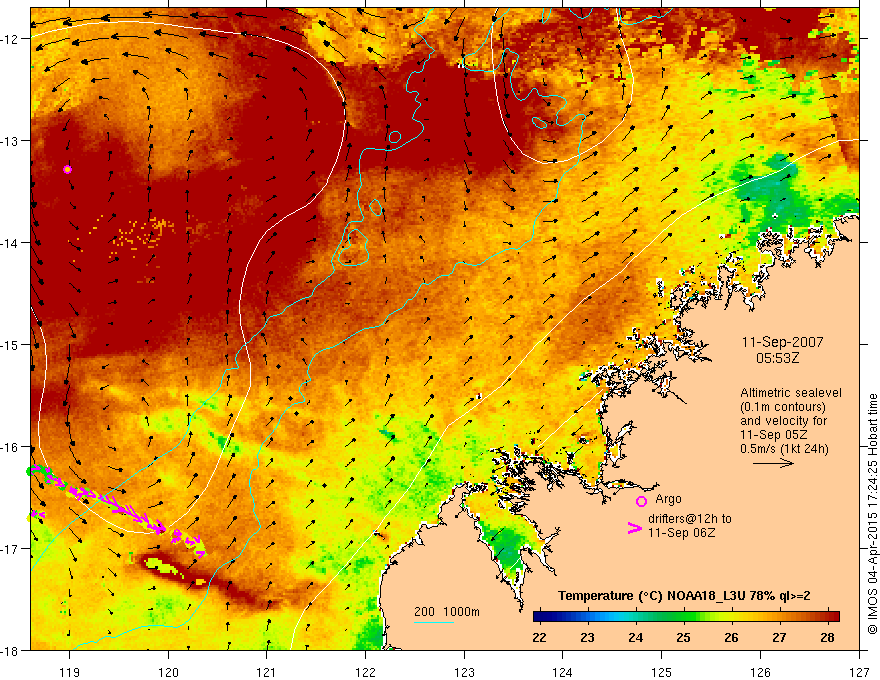Click the '05:53Z' time label
880x680 pixels.
click(x=777, y=358)
